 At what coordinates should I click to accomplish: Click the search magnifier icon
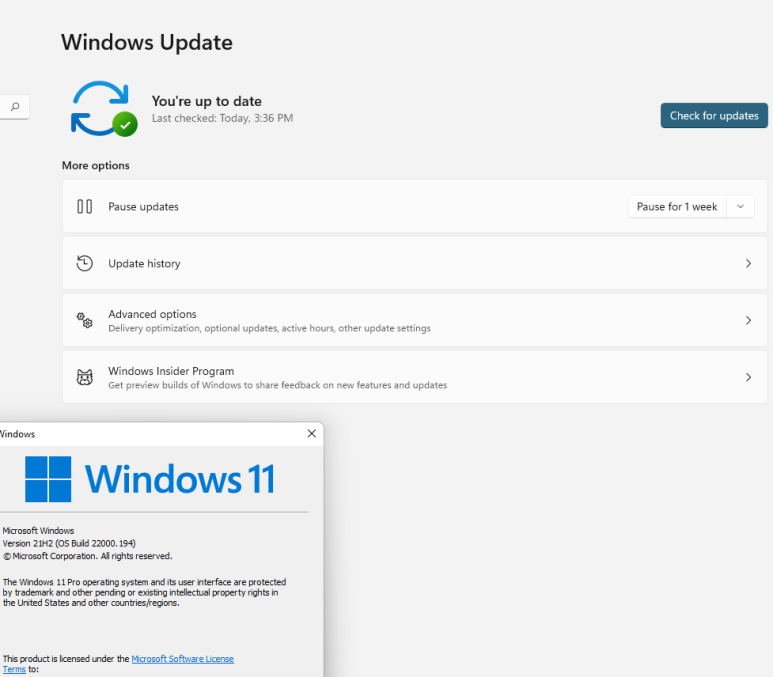(15, 107)
